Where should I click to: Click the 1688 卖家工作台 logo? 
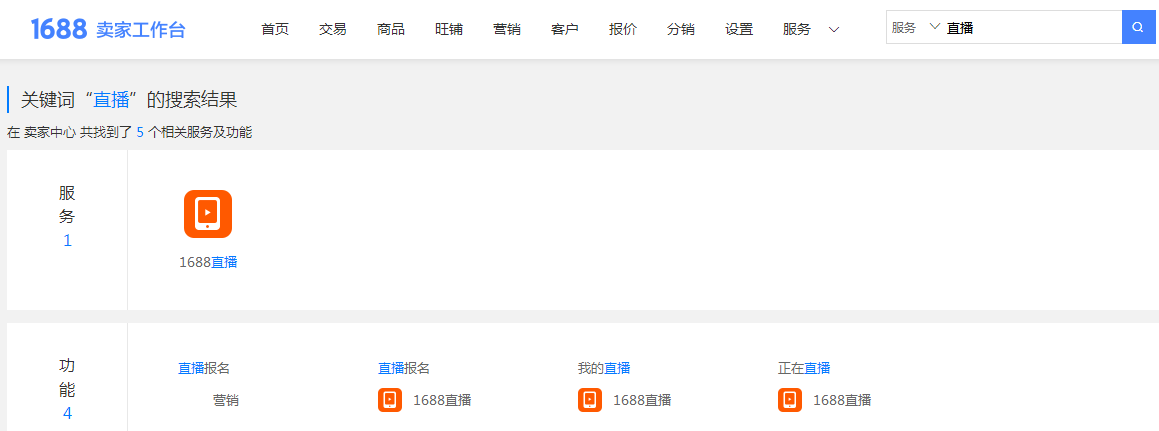(108, 29)
